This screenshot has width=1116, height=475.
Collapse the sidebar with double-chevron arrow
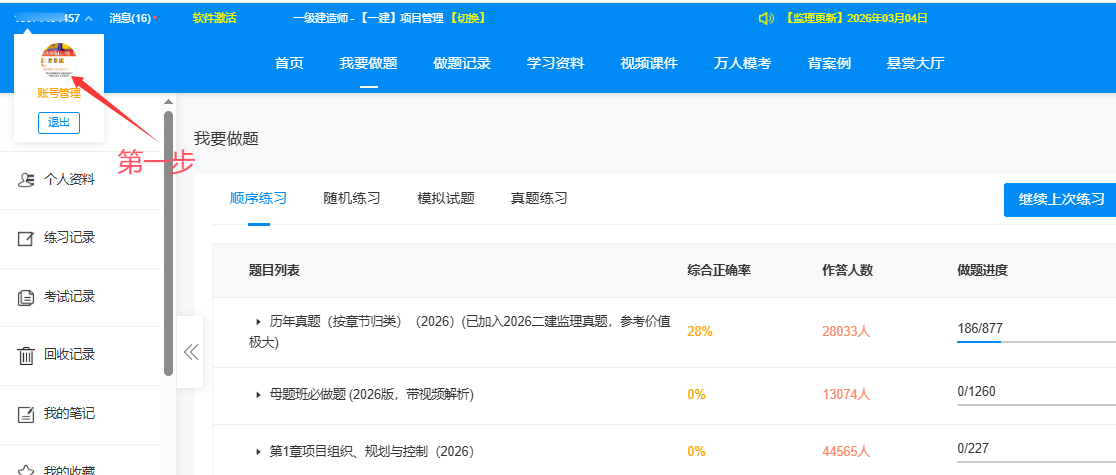pos(190,352)
